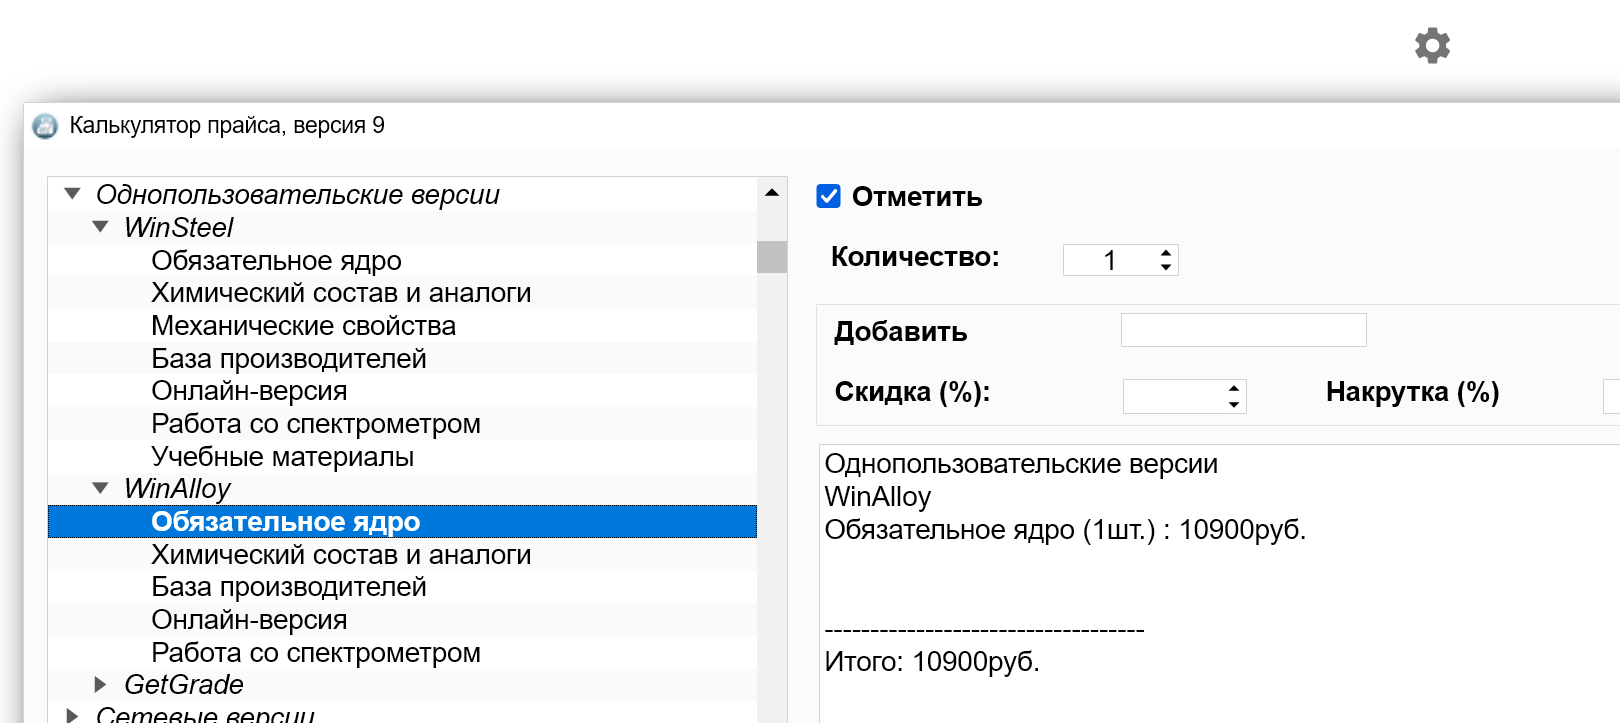Screen dimensions: 1620x723
Task: Click the tree list scrollbar thumb
Action: (771, 257)
